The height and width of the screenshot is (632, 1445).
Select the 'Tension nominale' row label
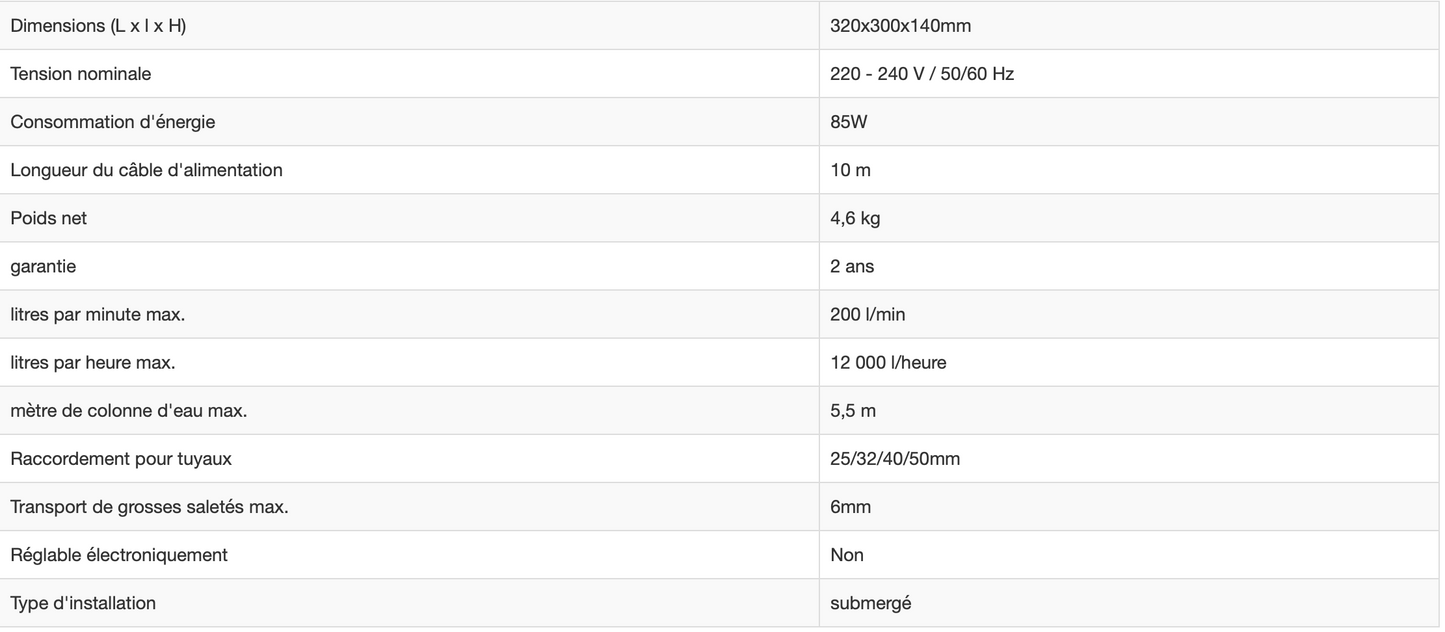81,74
